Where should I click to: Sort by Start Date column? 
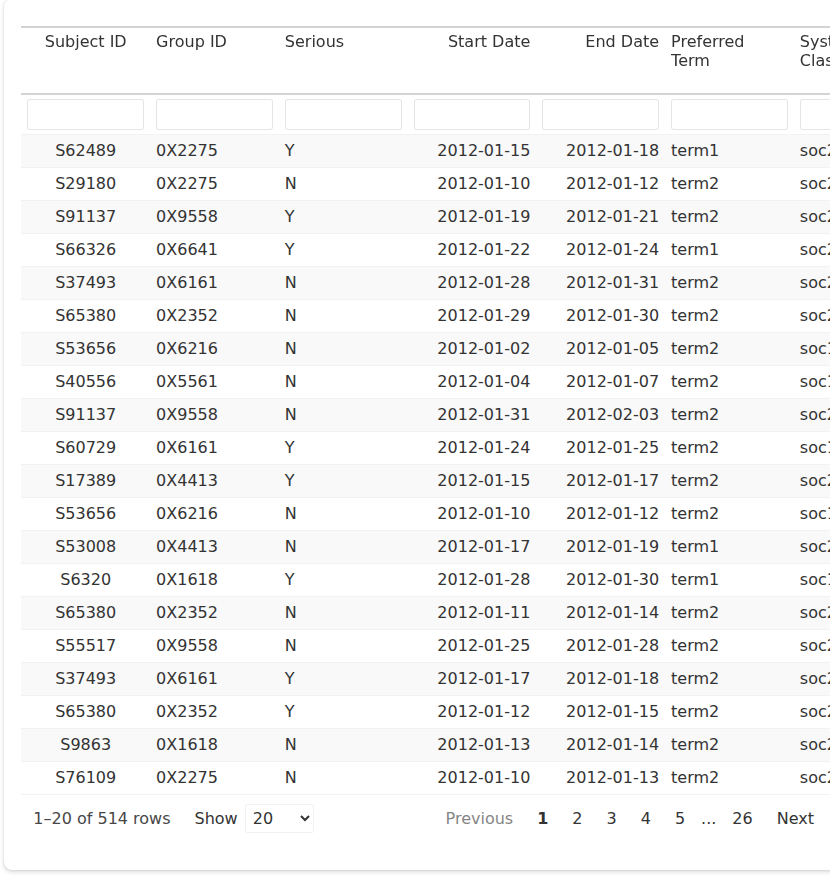pos(488,42)
